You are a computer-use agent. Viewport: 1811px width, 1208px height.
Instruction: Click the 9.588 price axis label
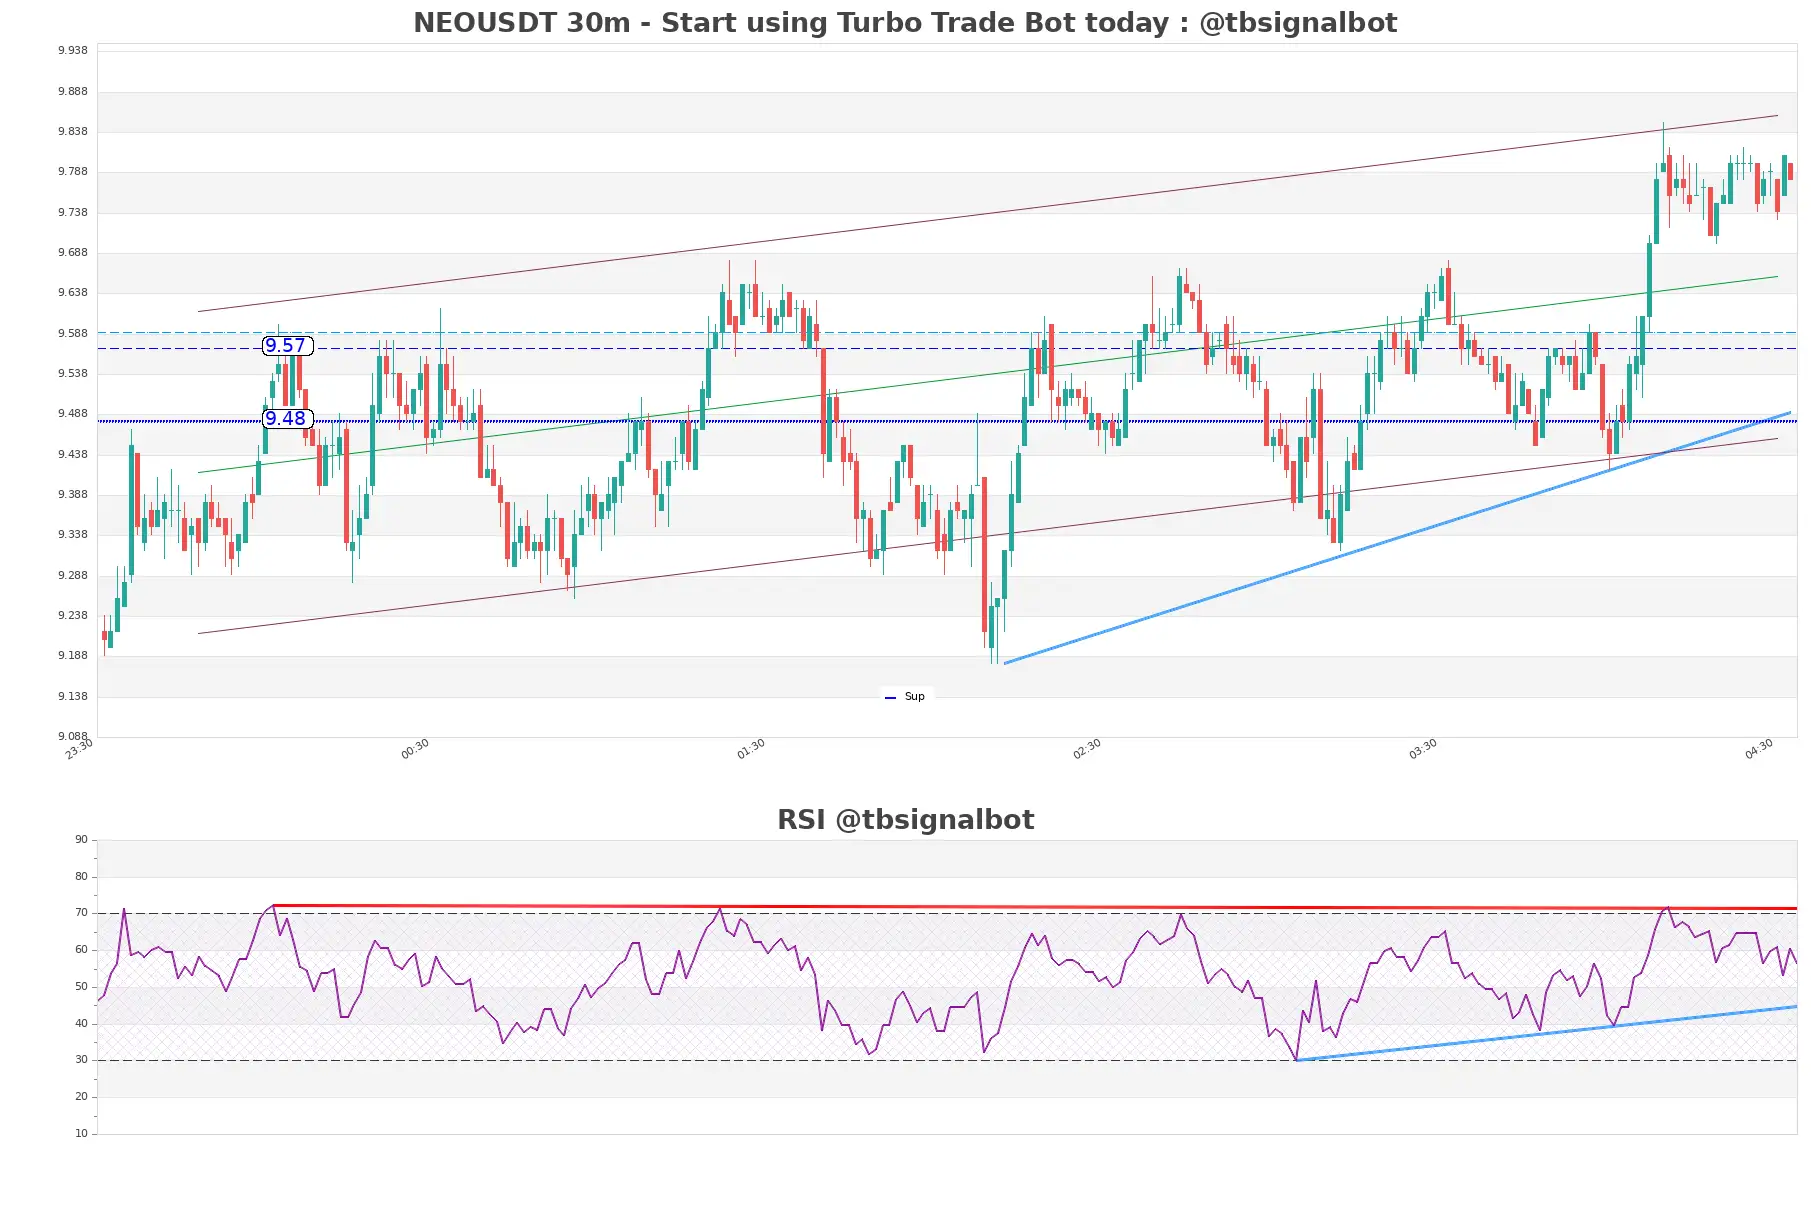73,334
